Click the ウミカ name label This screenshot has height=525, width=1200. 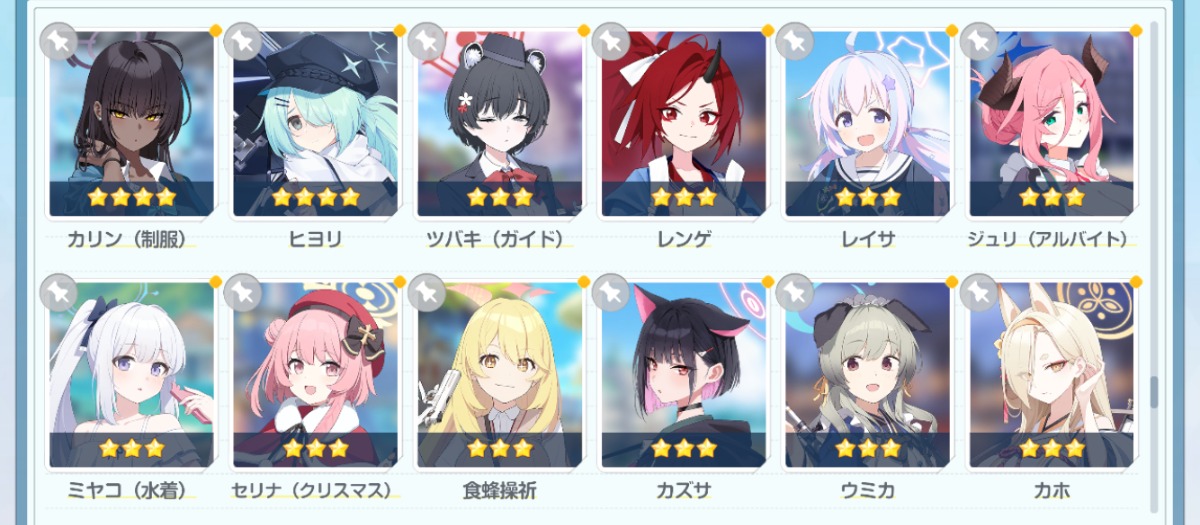[868, 490]
